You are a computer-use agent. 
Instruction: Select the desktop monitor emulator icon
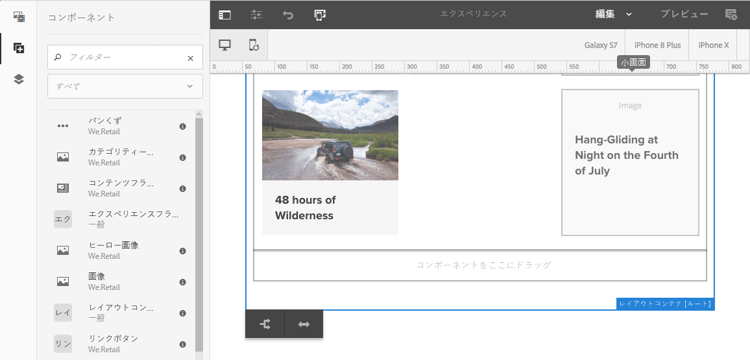click(x=225, y=45)
